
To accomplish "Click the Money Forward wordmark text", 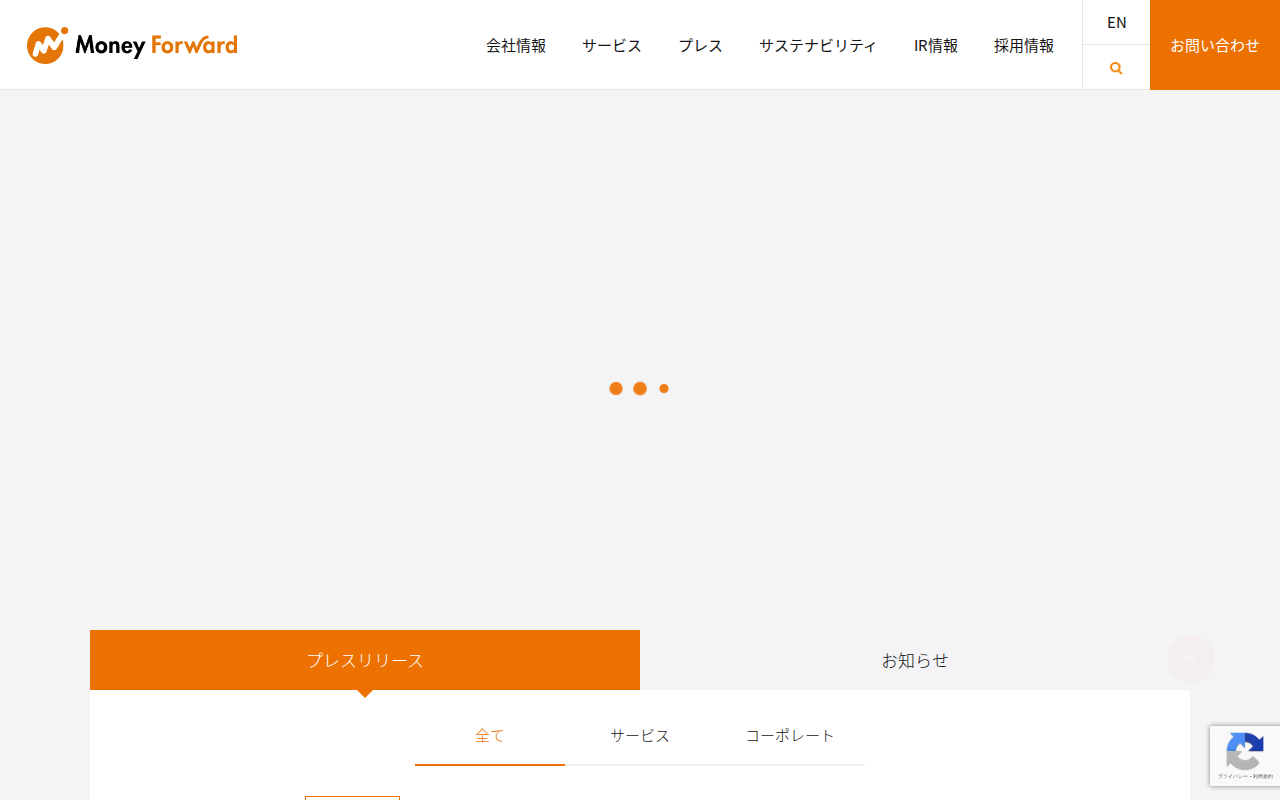I will [156, 46].
